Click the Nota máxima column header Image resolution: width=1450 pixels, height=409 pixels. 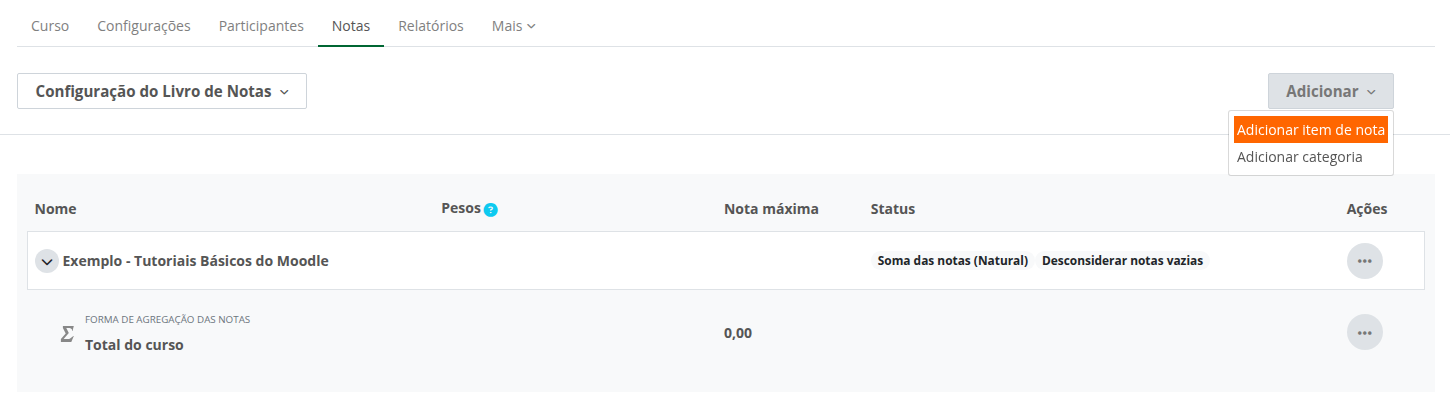(771, 209)
